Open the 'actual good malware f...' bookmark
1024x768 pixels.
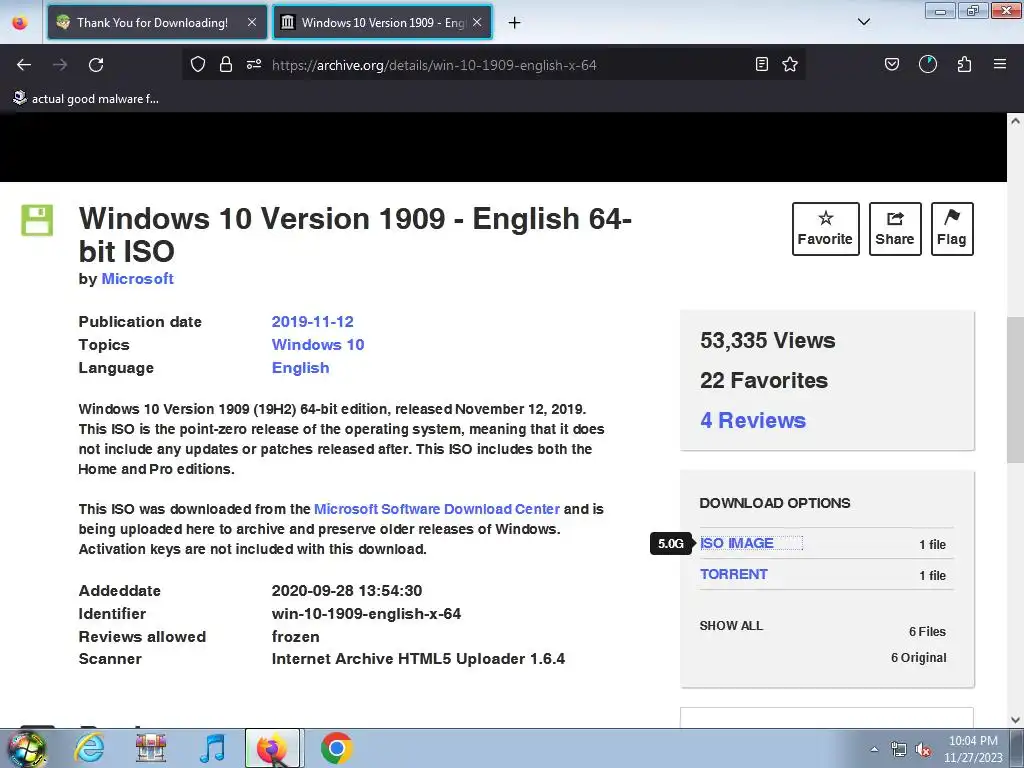pos(86,99)
